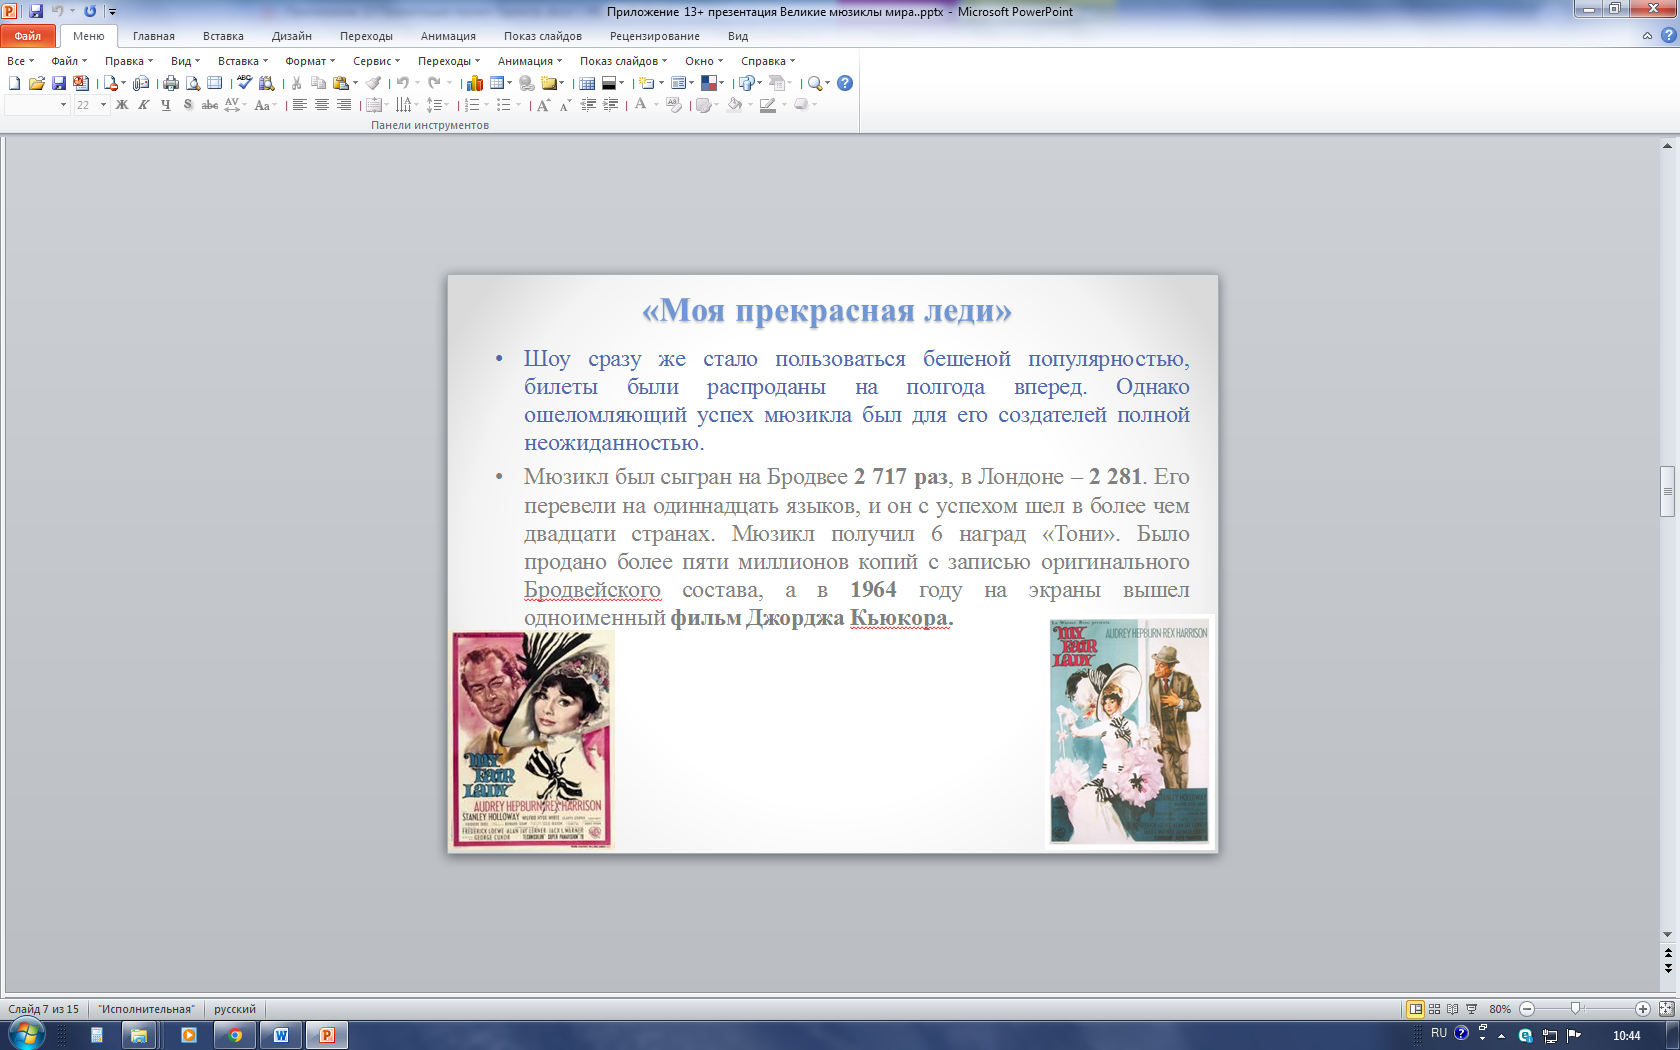Open the paste options dropdown arrow

point(355,83)
